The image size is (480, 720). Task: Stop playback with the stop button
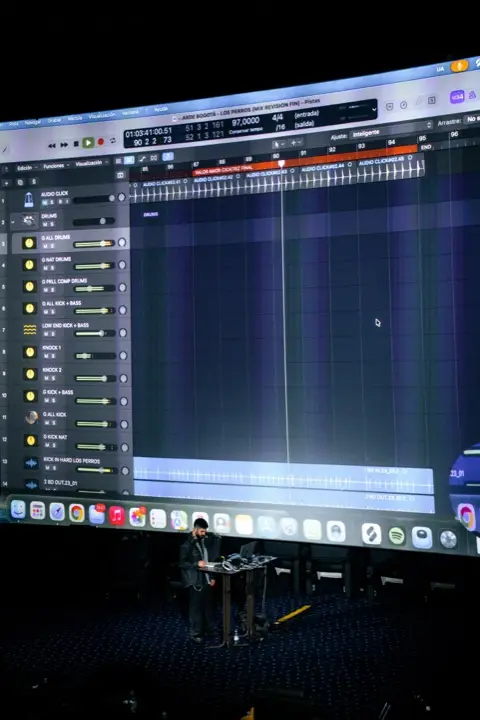tap(76, 144)
